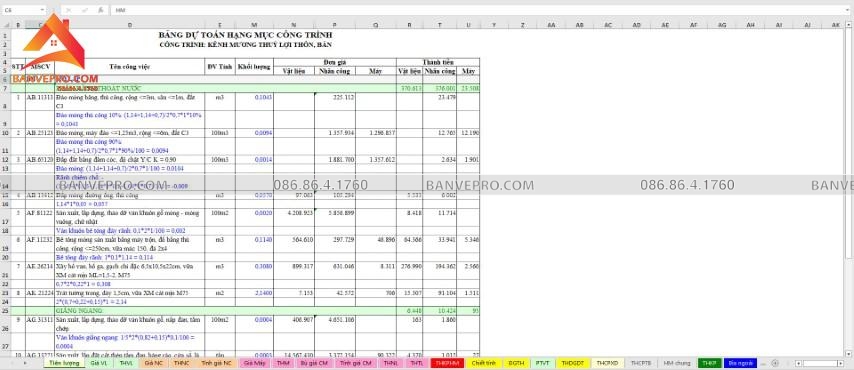Expand the Name Box dropdown arrow
The width and height of the screenshot is (854, 370).
coord(42,10)
